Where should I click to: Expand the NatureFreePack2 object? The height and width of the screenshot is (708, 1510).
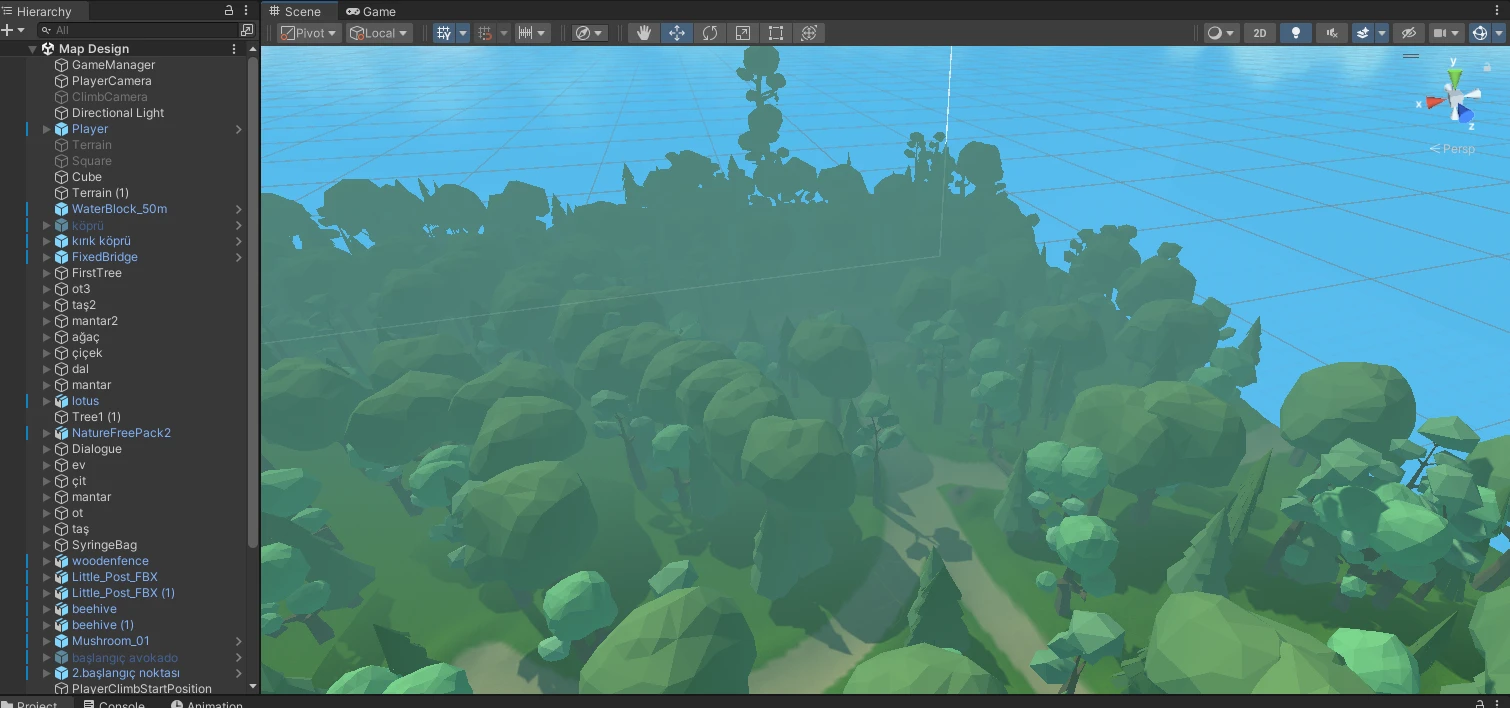(x=46, y=433)
